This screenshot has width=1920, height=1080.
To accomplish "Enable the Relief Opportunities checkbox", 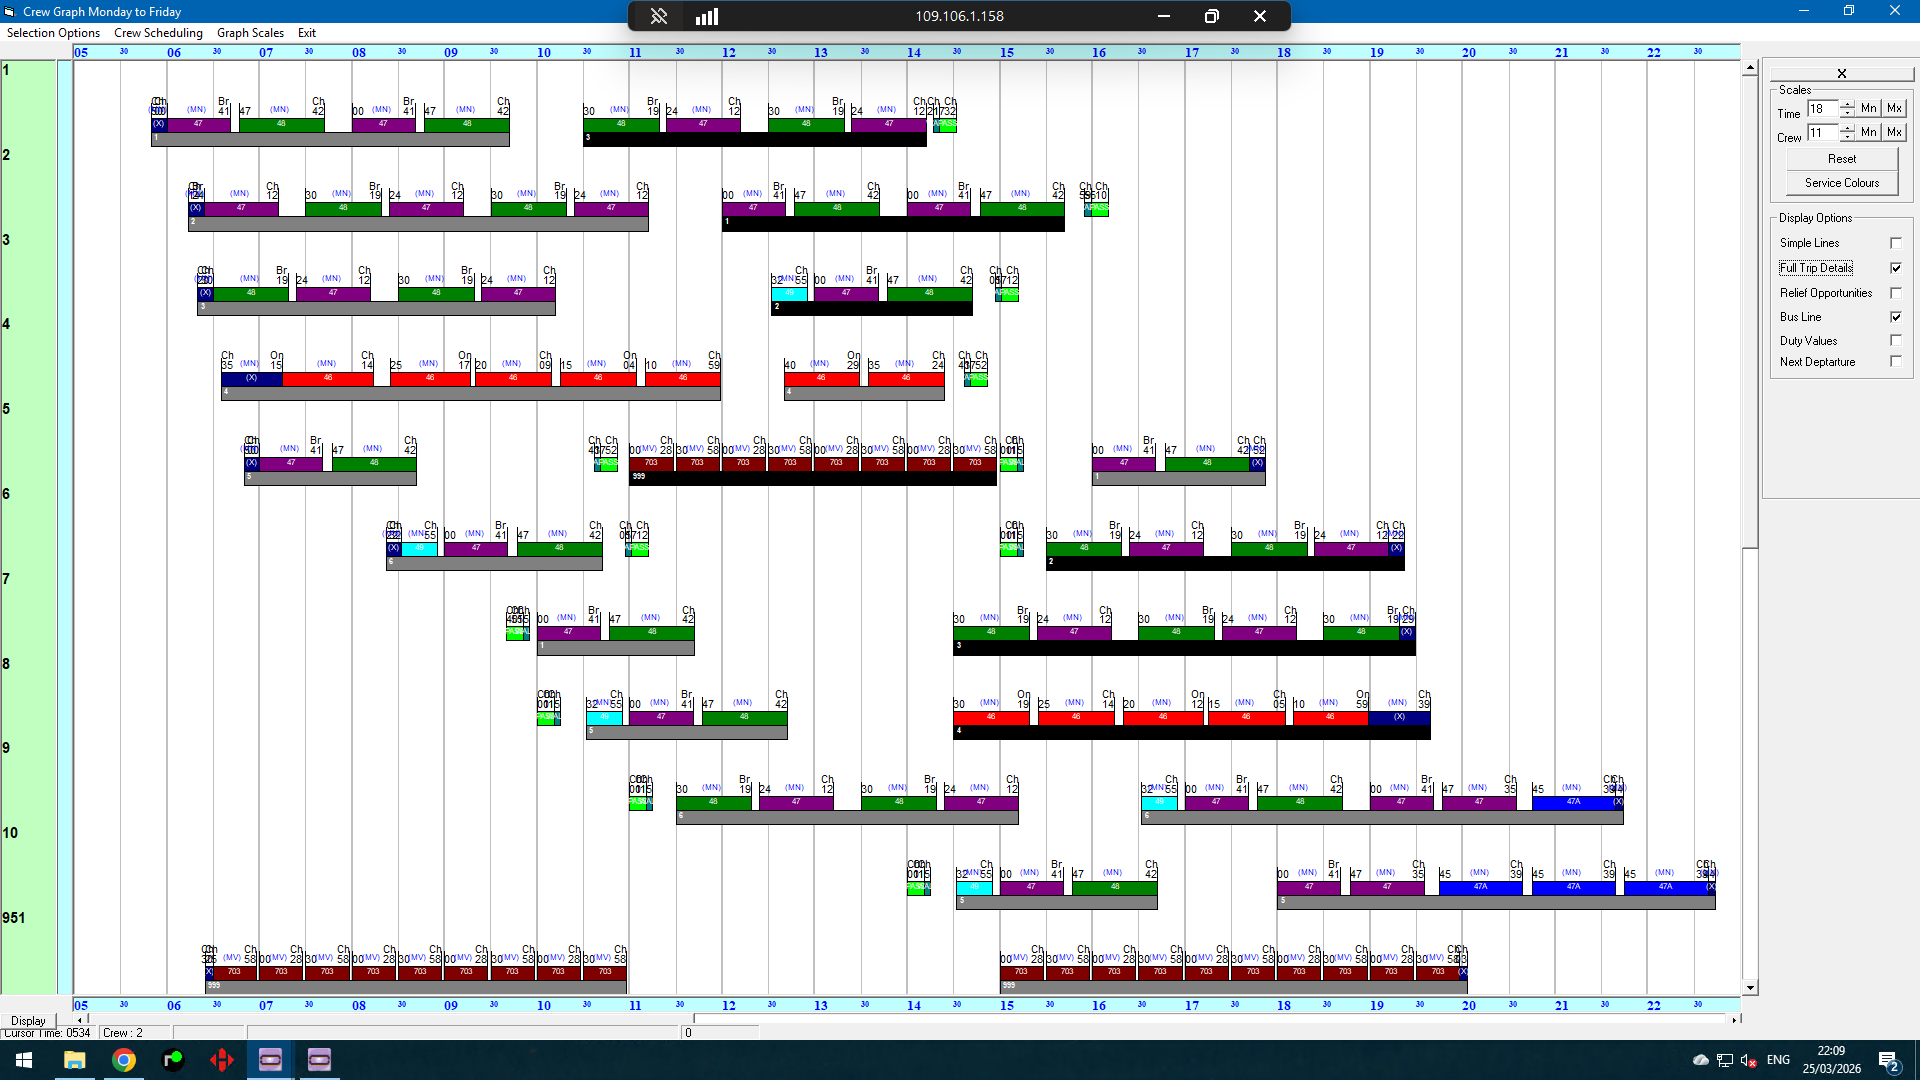I will click(1895, 293).
